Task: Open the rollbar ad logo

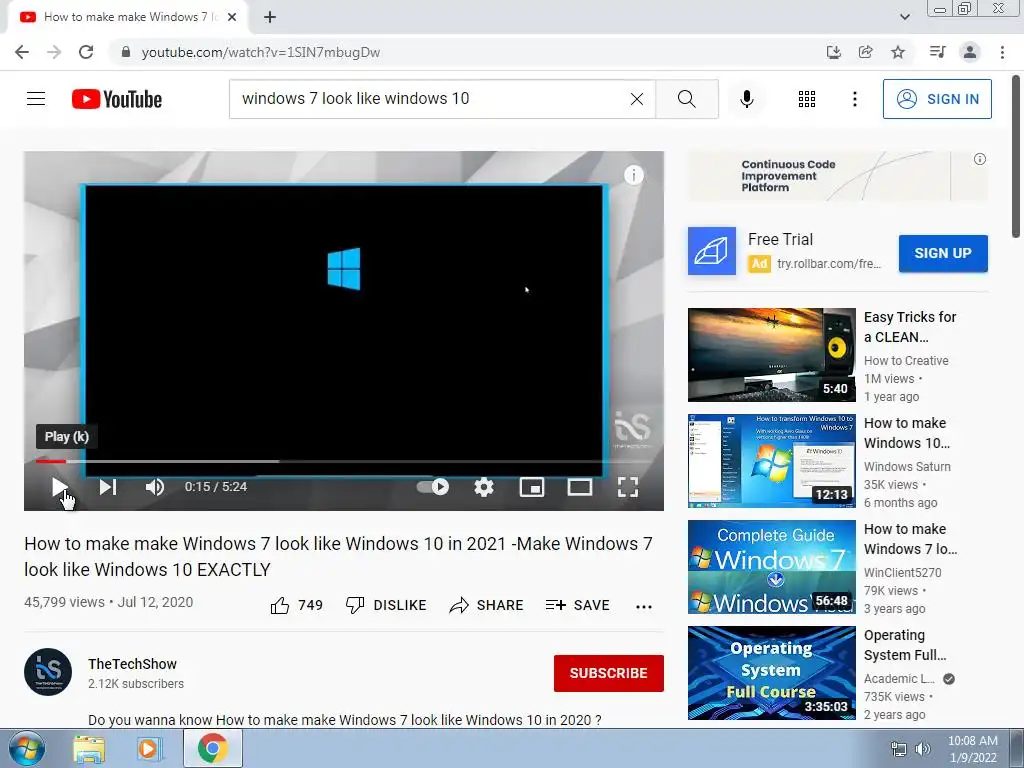Action: (x=712, y=251)
